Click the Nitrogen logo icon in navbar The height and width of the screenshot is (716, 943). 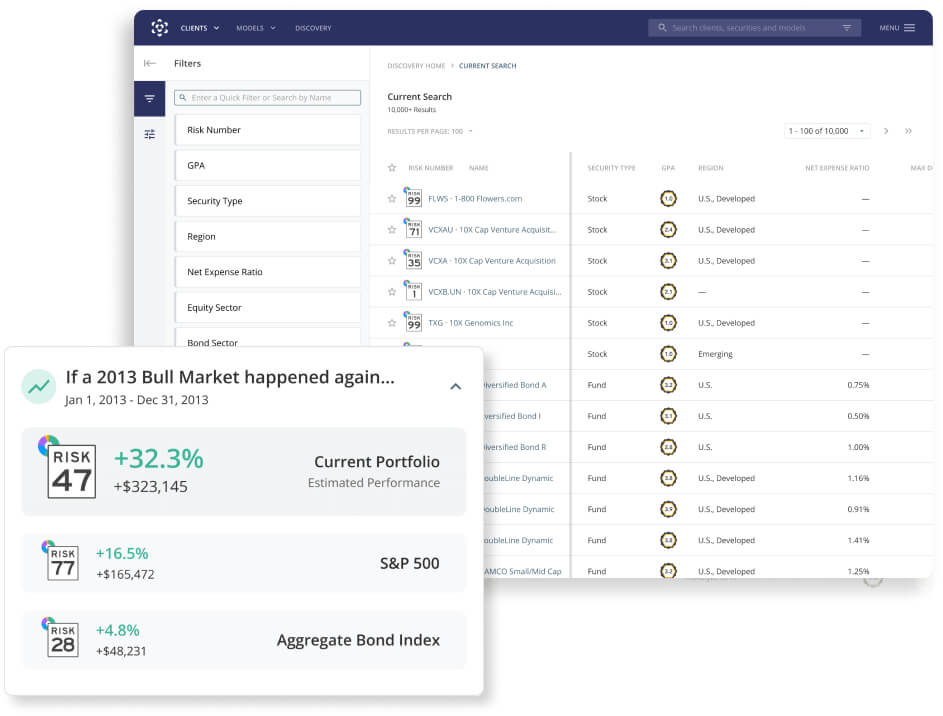tap(159, 28)
